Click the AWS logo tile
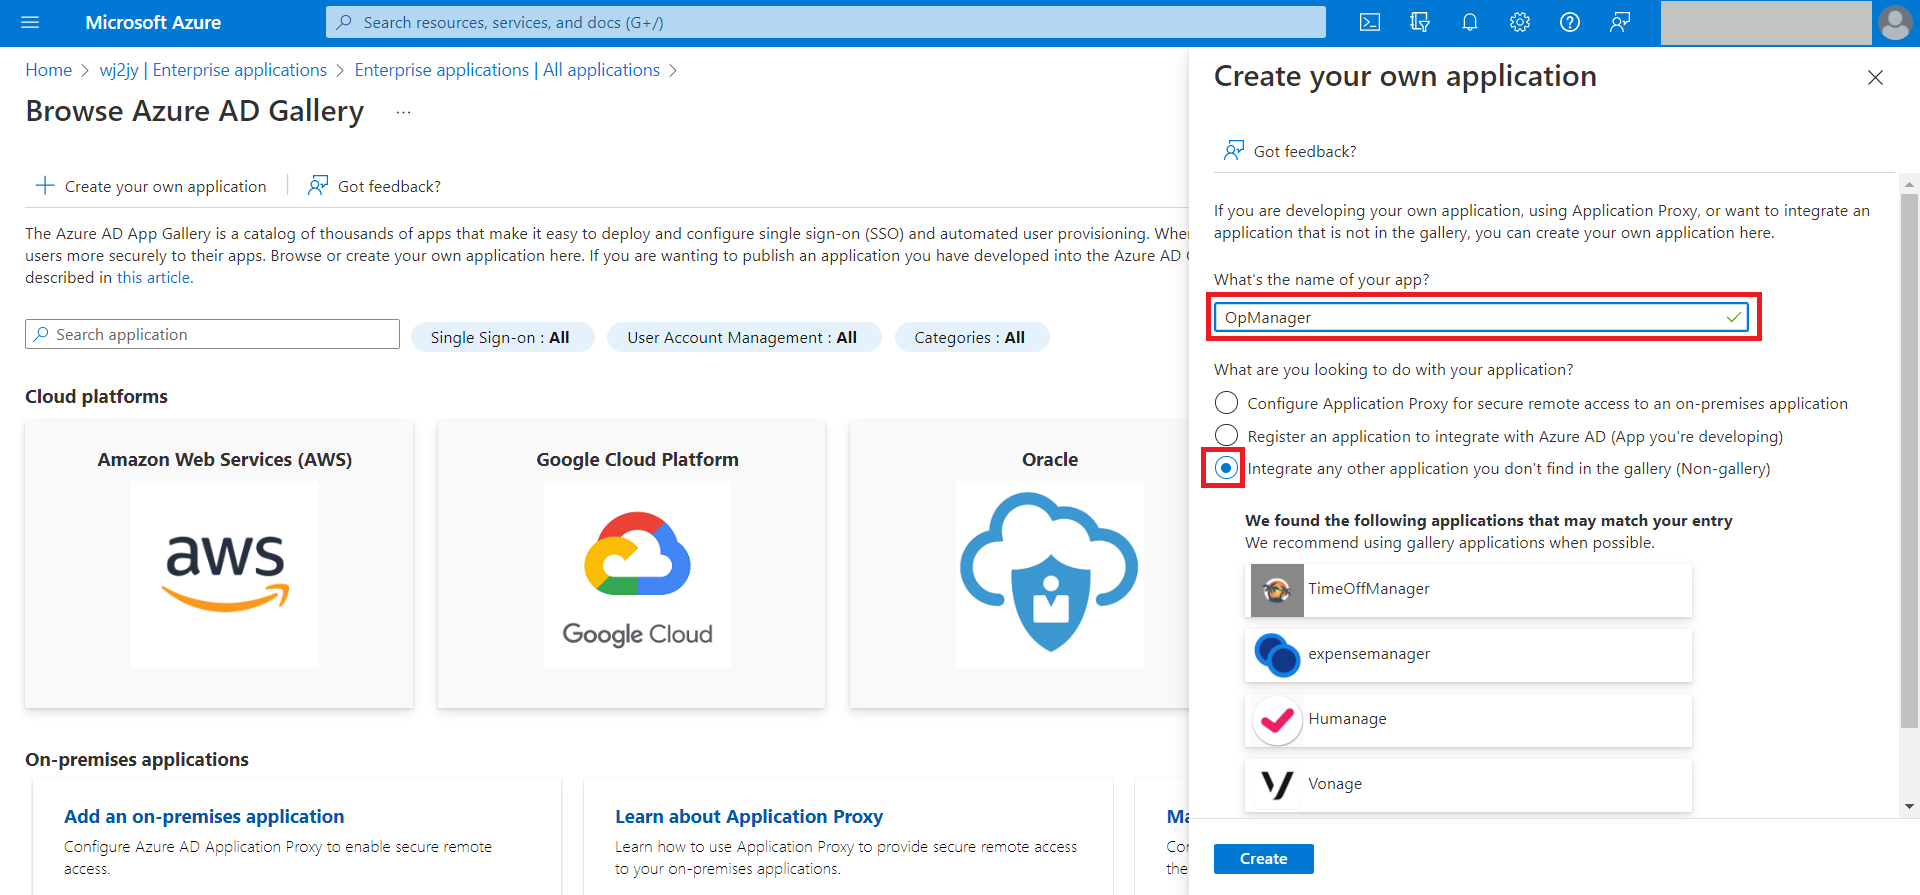This screenshot has width=1920, height=895. point(225,574)
